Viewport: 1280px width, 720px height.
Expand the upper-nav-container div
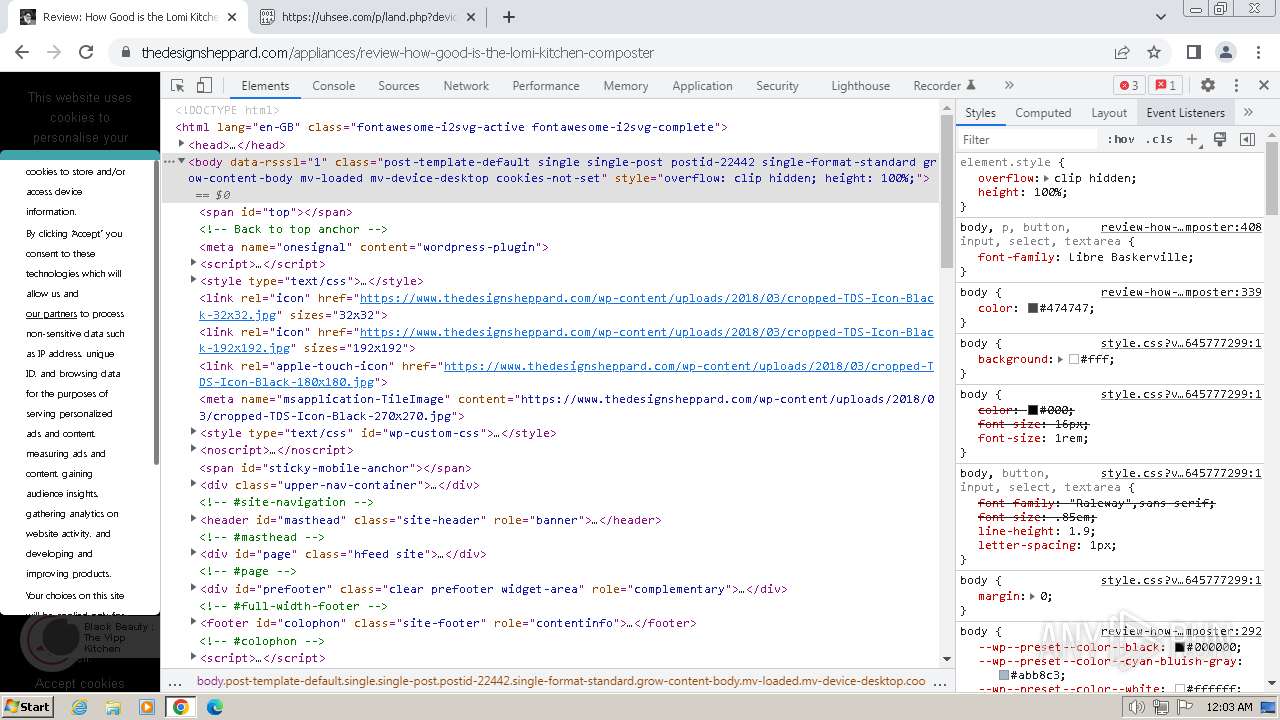(x=193, y=484)
